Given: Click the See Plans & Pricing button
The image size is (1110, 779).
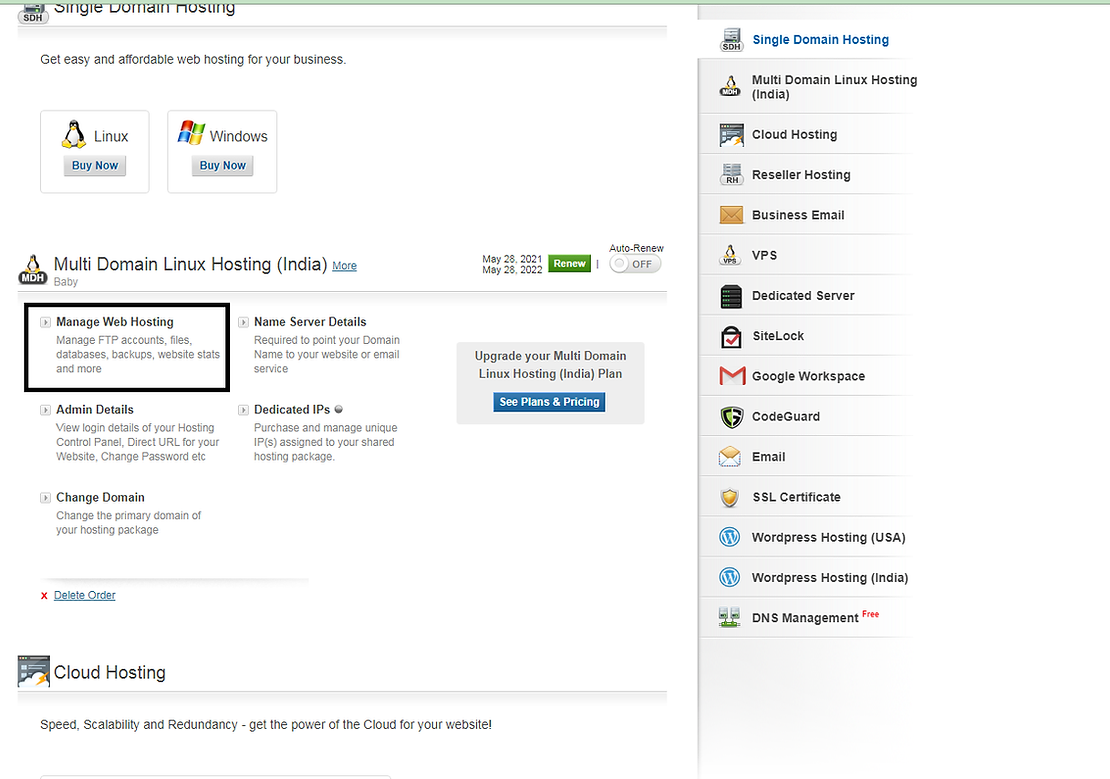Looking at the screenshot, I should pos(549,402).
